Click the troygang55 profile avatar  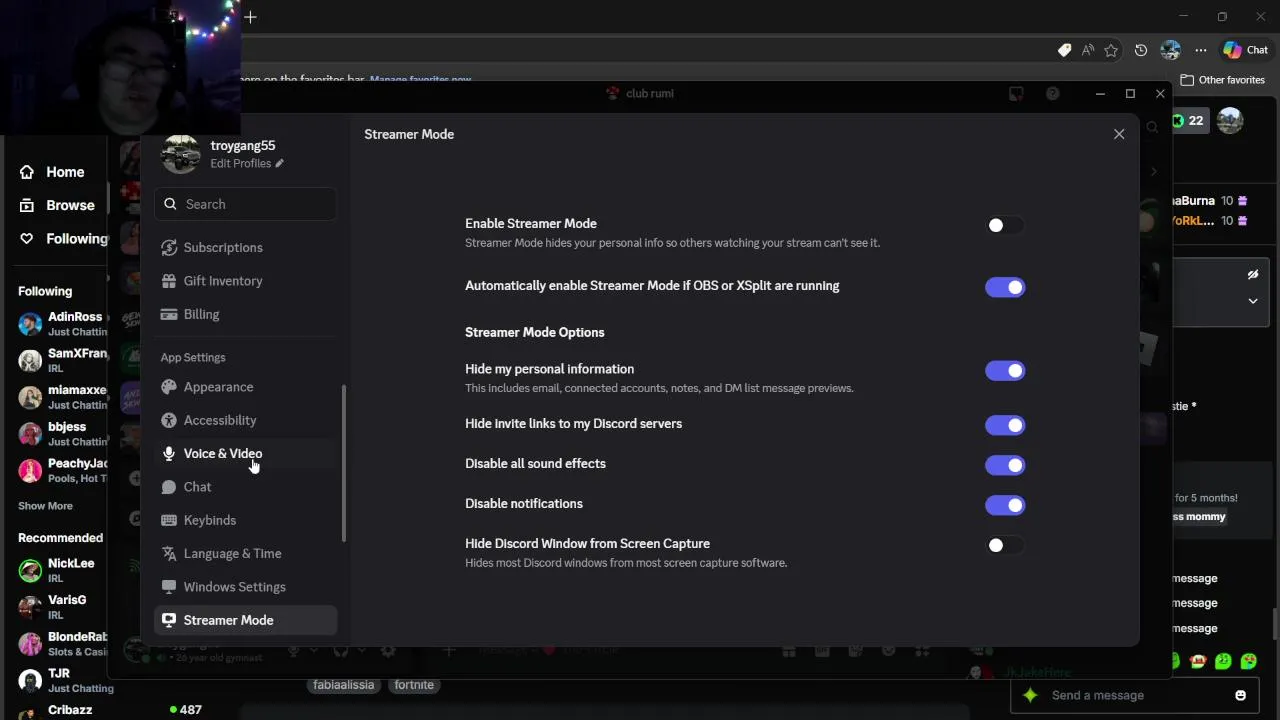[x=181, y=154]
